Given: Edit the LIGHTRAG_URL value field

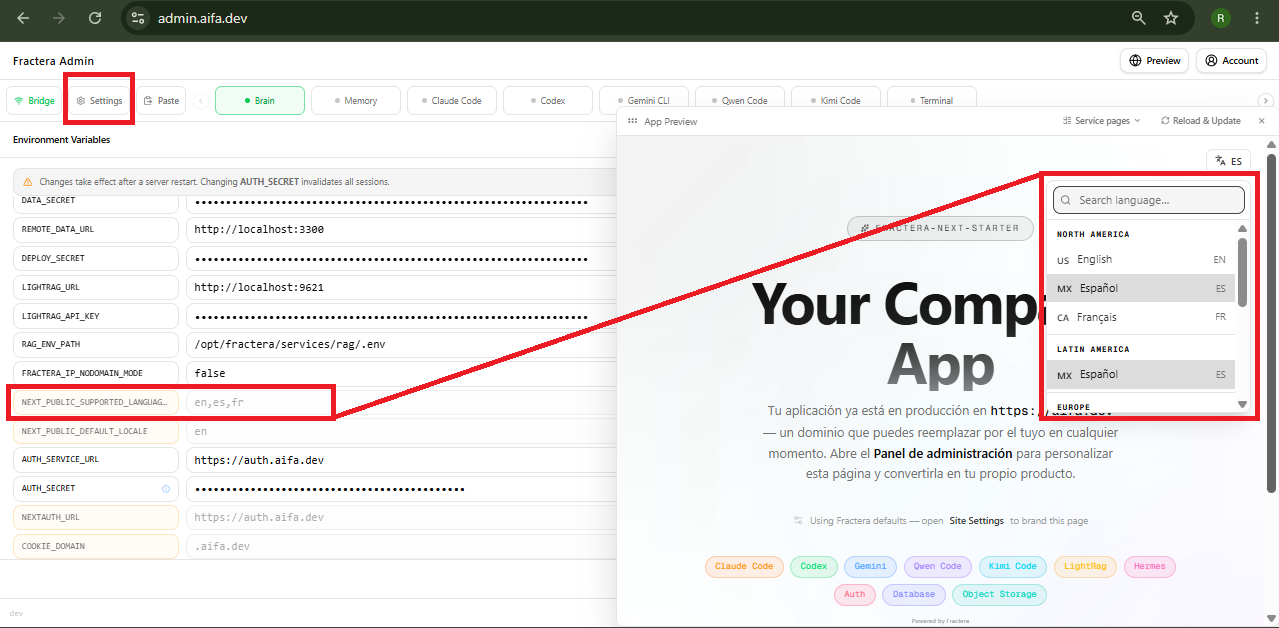Looking at the screenshot, I should pos(400,287).
